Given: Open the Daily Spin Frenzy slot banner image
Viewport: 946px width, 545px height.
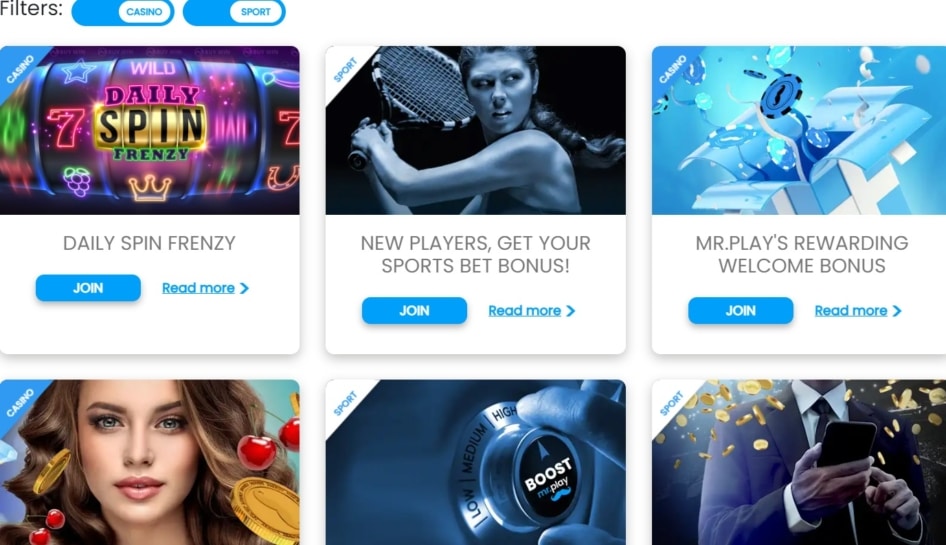Looking at the screenshot, I should 150,130.
